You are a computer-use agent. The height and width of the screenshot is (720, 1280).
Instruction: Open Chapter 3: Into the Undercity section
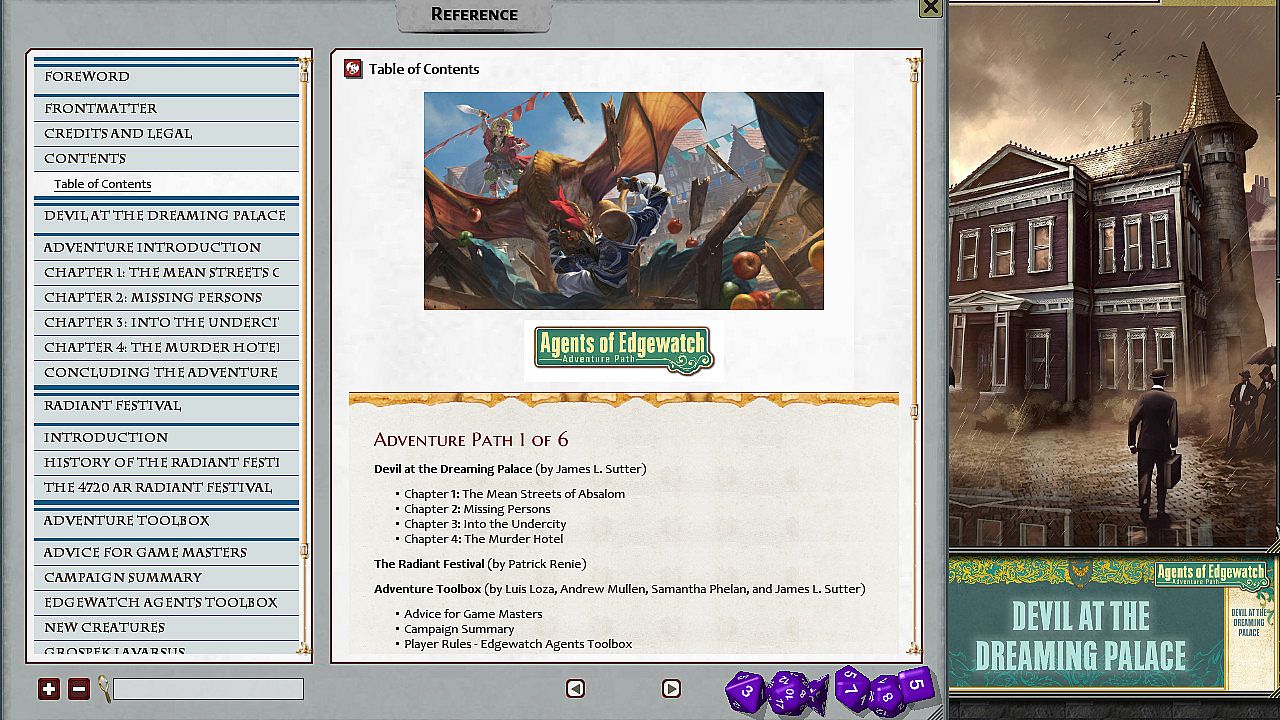pyautogui.click(x=166, y=322)
